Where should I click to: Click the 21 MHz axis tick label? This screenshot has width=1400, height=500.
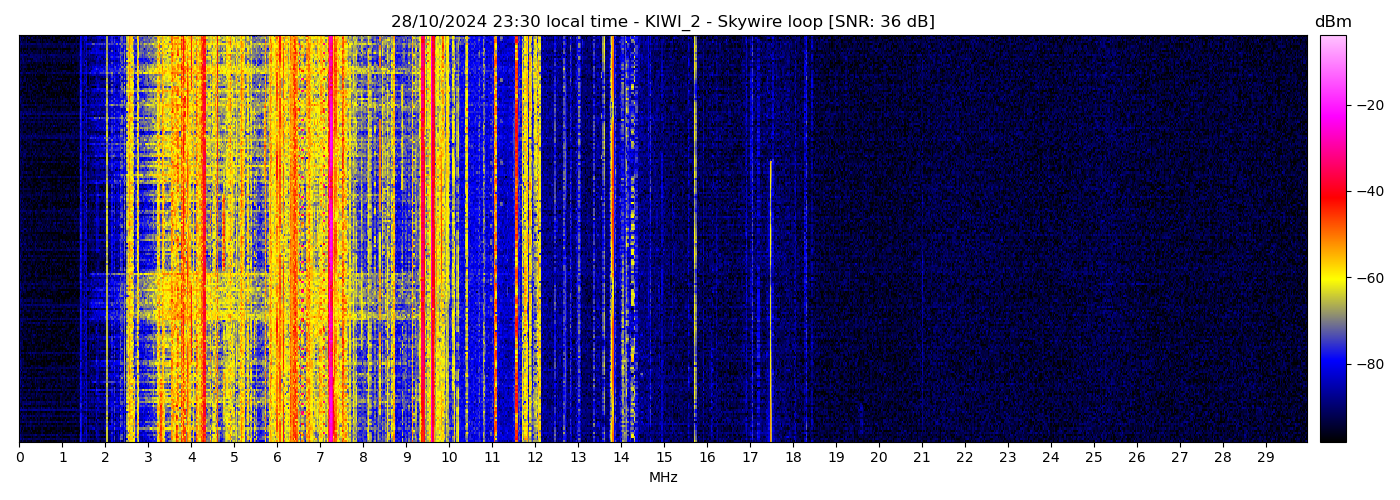(x=921, y=458)
